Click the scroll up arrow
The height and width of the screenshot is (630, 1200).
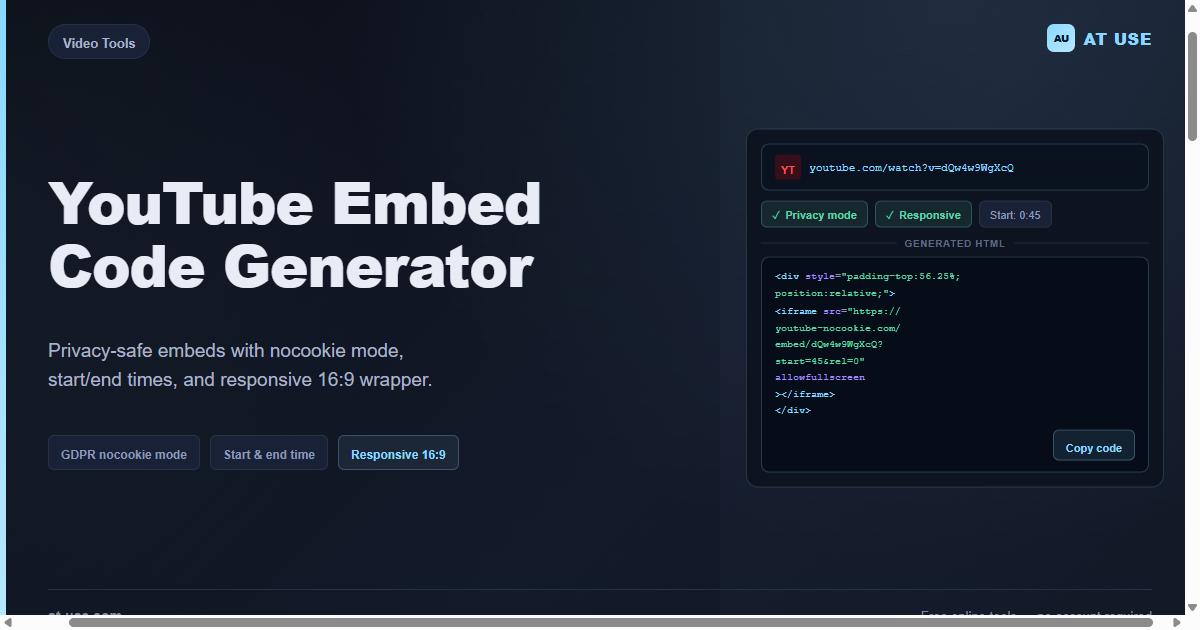(x=1192, y=8)
